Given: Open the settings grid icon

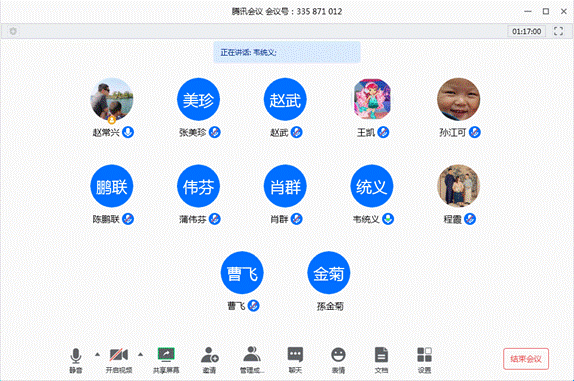Looking at the screenshot, I should [x=424, y=355].
